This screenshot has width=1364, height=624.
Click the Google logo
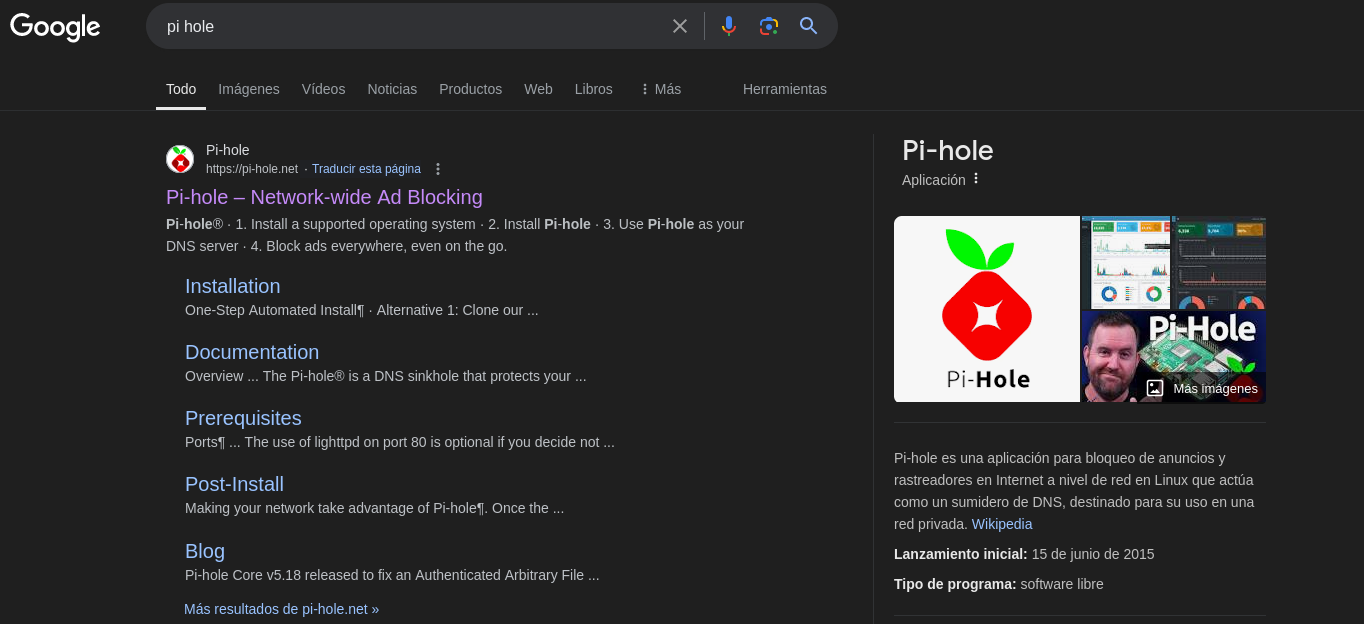tap(55, 27)
